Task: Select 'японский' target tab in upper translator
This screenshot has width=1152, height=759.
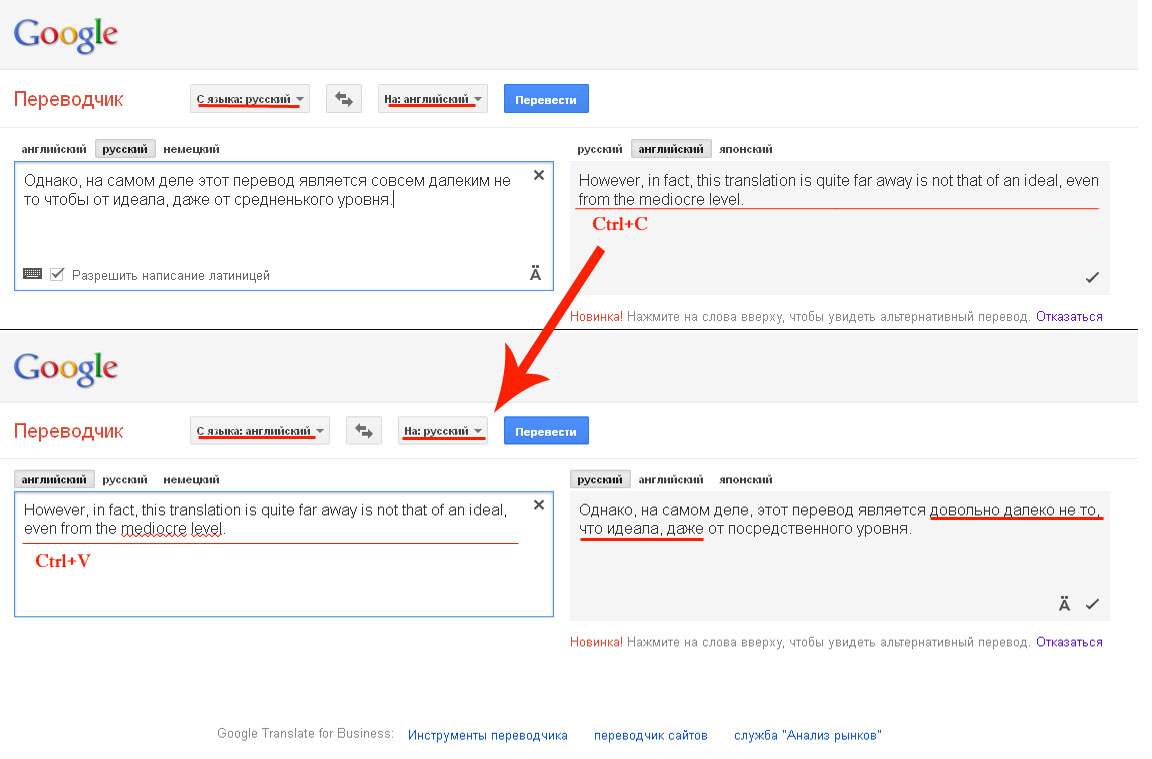Action: point(746,149)
